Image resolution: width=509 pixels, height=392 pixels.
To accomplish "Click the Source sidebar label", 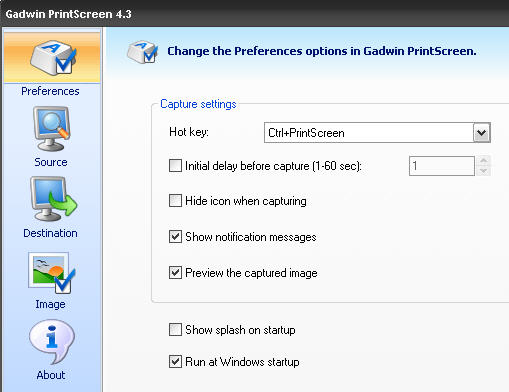I will 51,162.
